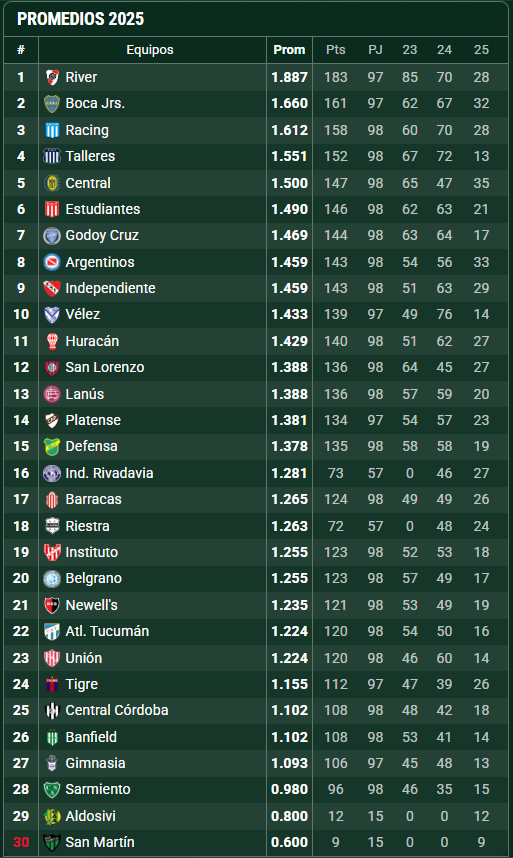Click the River team crest icon

(52, 77)
